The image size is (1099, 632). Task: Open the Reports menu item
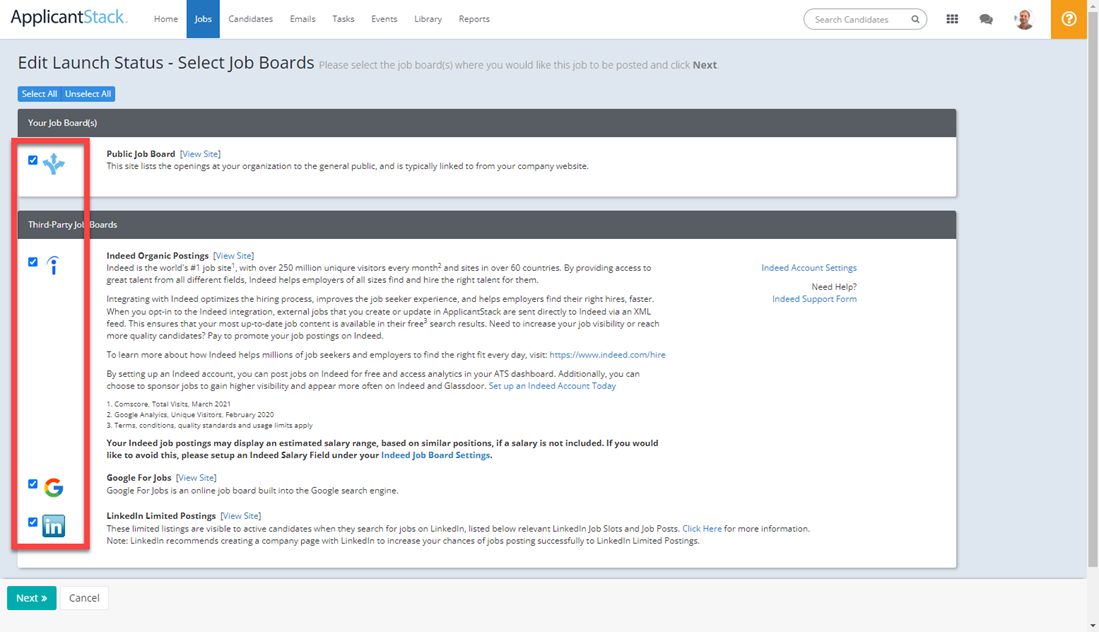pos(474,18)
